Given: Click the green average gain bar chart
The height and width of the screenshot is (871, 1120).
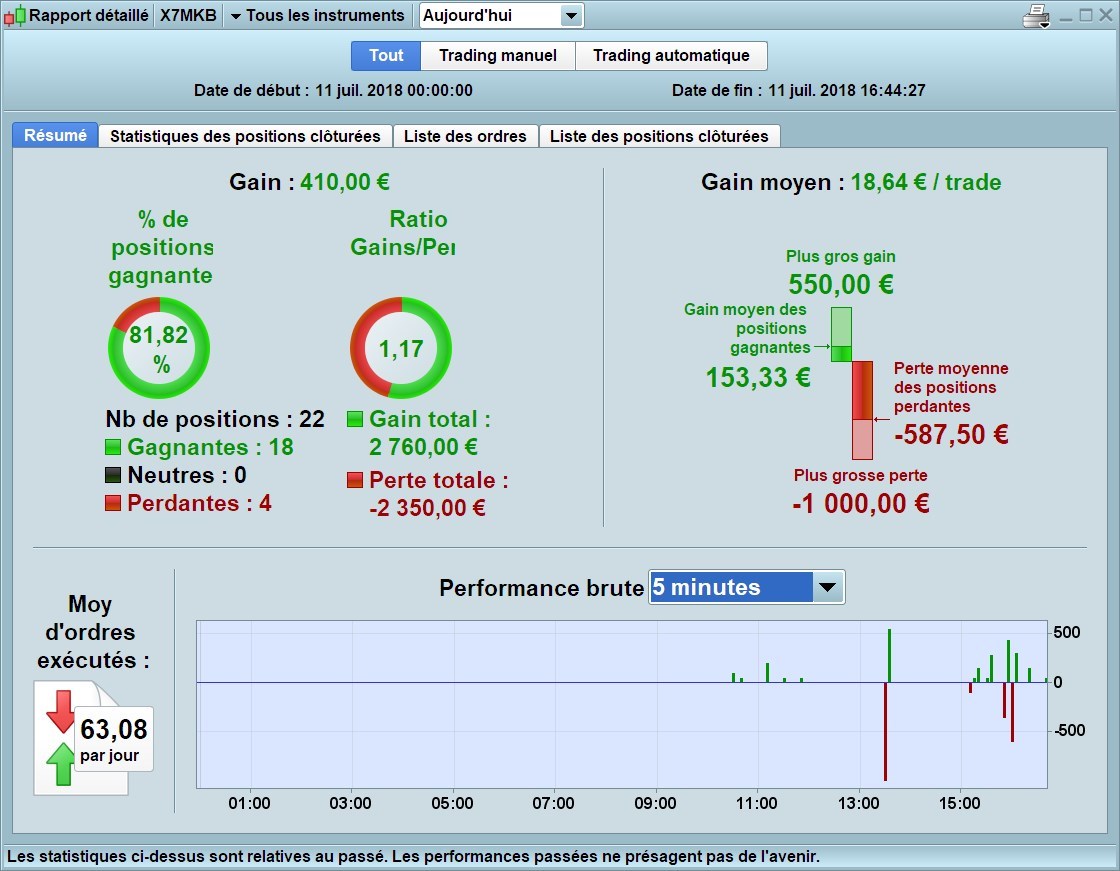Looking at the screenshot, I should click(841, 334).
